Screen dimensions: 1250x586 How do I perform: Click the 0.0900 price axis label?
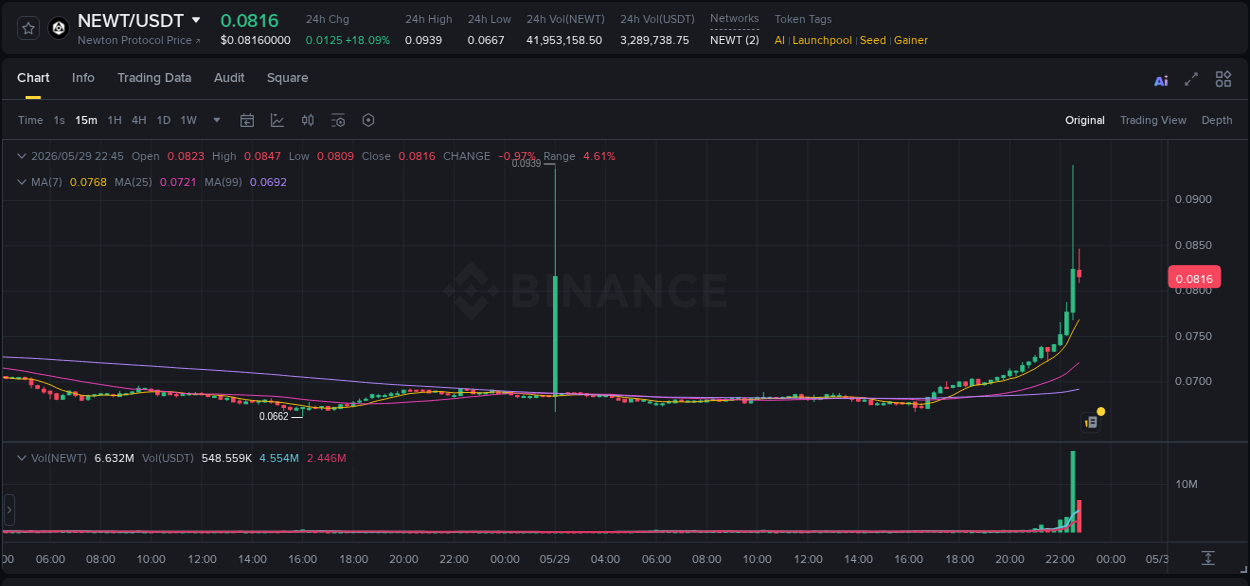pyautogui.click(x=1193, y=199)
